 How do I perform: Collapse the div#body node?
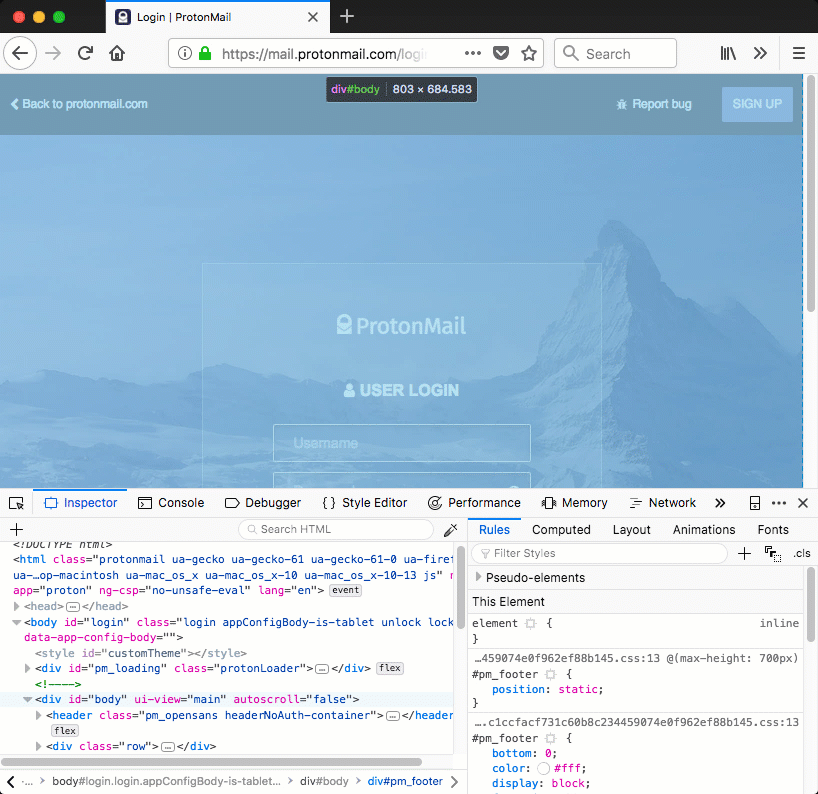click(x=27, y=700)
